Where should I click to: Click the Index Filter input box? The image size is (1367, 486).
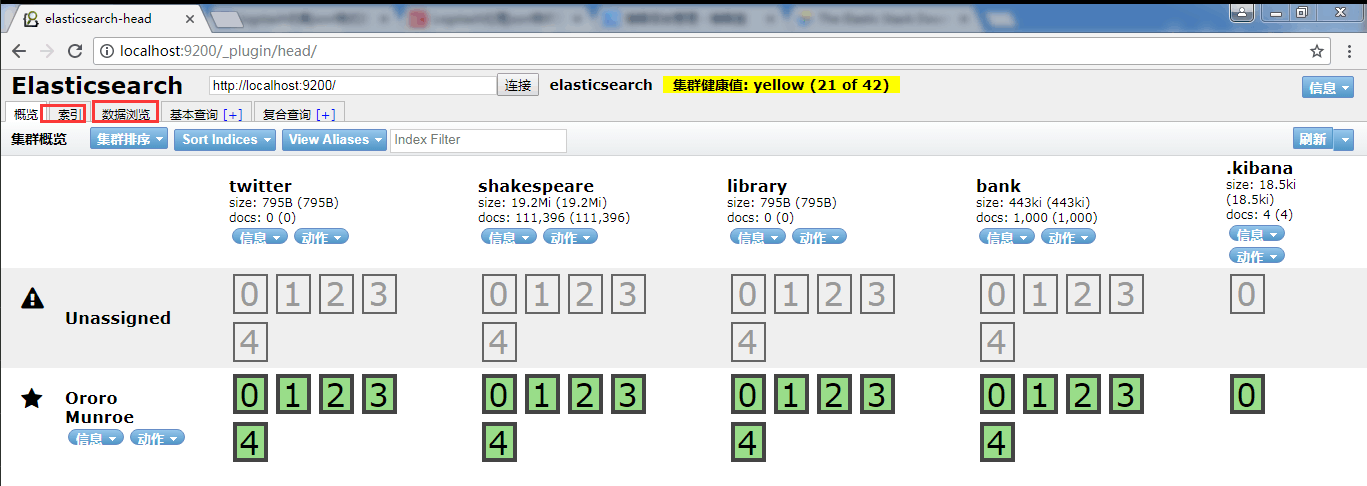pos(478,140)
